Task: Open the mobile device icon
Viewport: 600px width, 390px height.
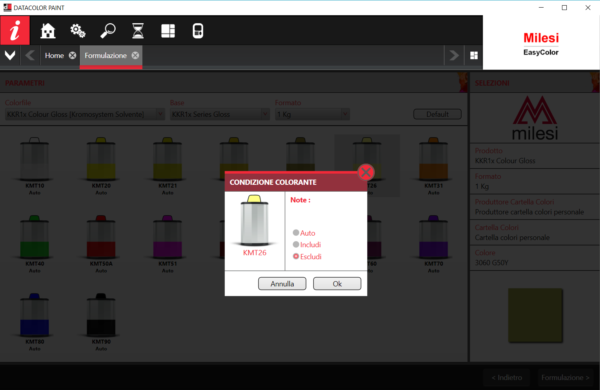Action: click(x=198, y=31)
